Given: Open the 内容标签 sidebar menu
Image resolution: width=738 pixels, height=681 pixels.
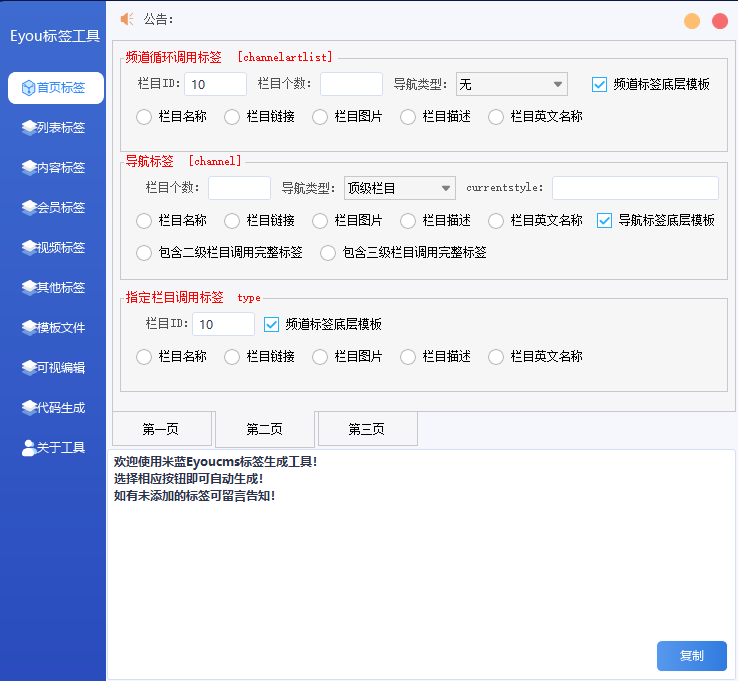Looking at the screenshot, I should [x=56, y=168].
